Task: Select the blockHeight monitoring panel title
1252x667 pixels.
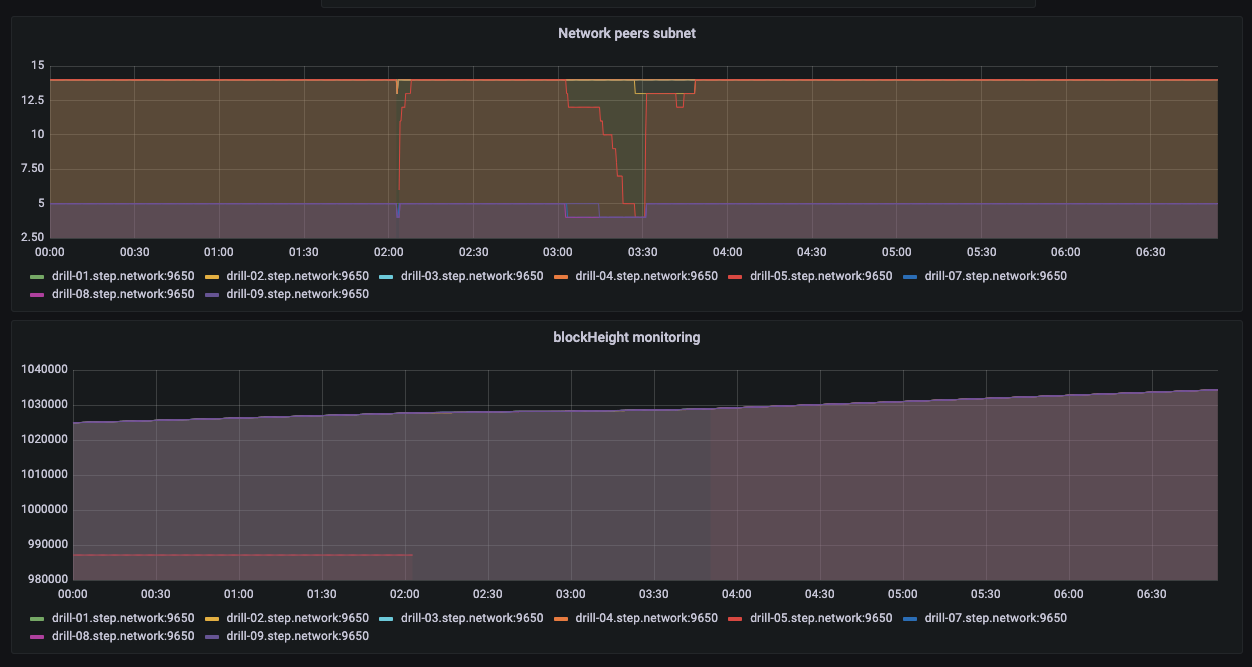Action: coord(627,337)
